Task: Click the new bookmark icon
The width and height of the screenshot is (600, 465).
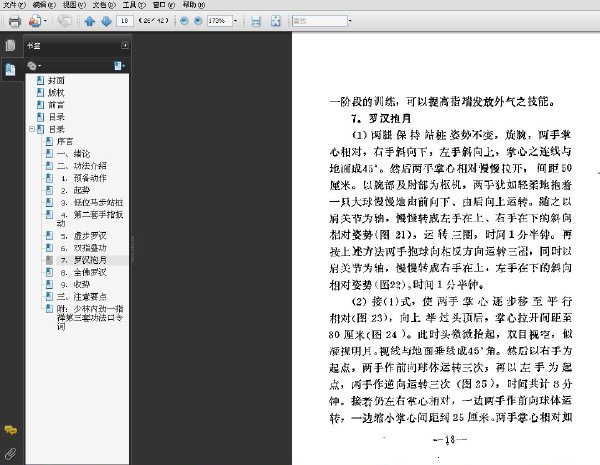Action: (119, 66)
